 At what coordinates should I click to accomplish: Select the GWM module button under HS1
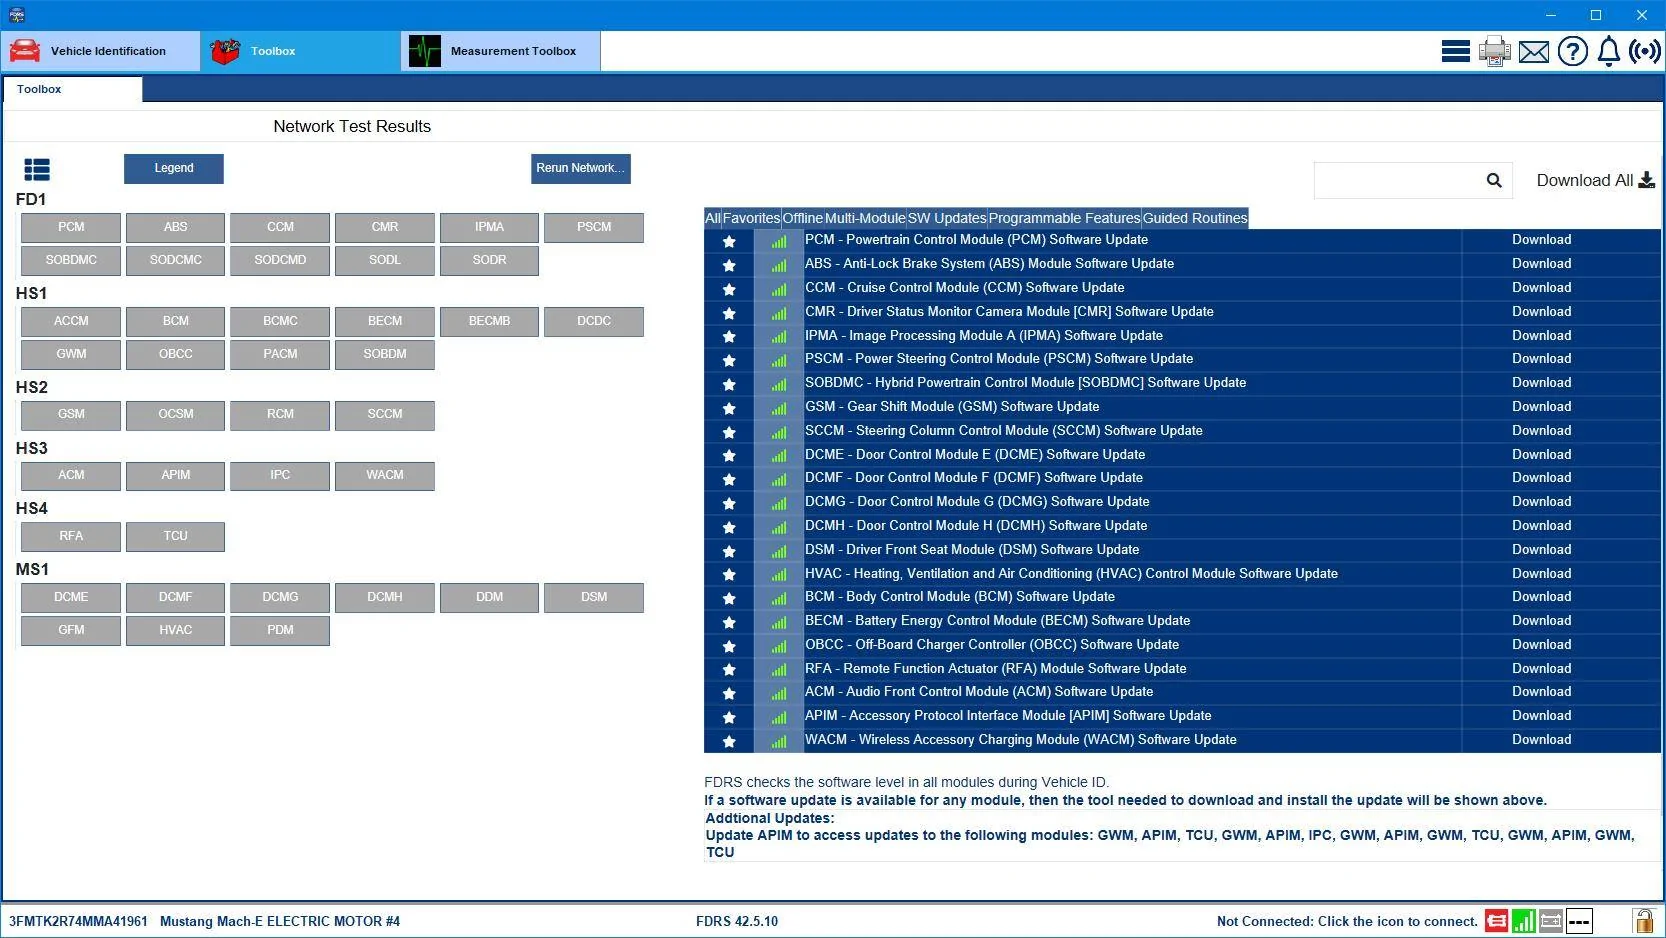click(71, 355)
